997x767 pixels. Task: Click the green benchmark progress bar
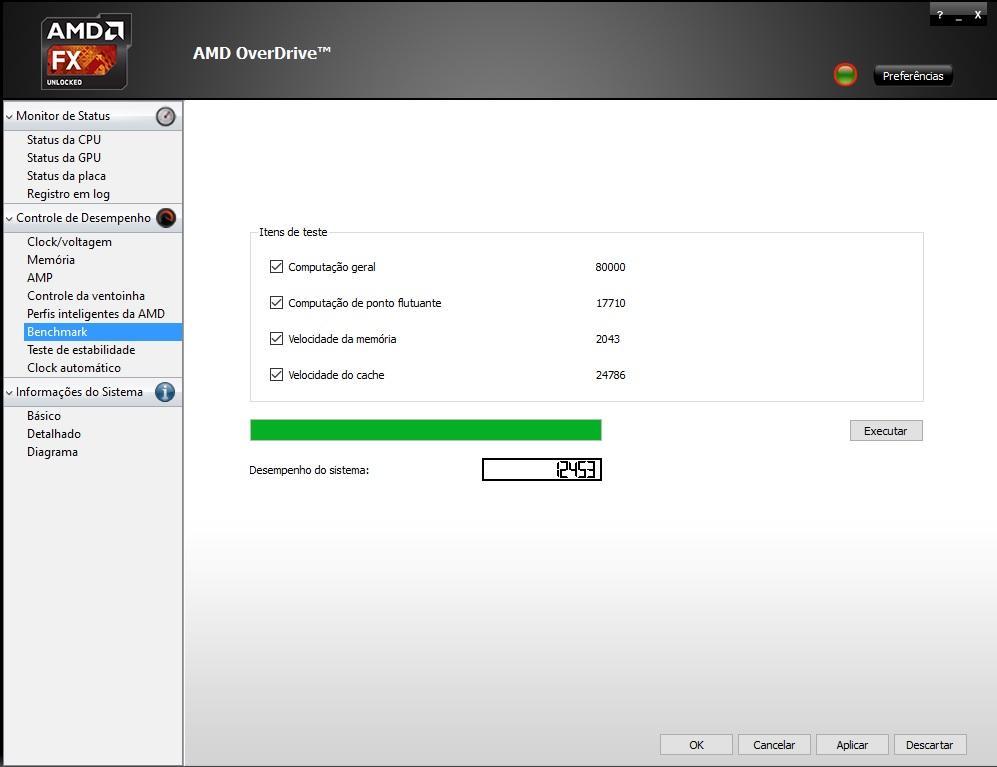(x=425, y=430)
